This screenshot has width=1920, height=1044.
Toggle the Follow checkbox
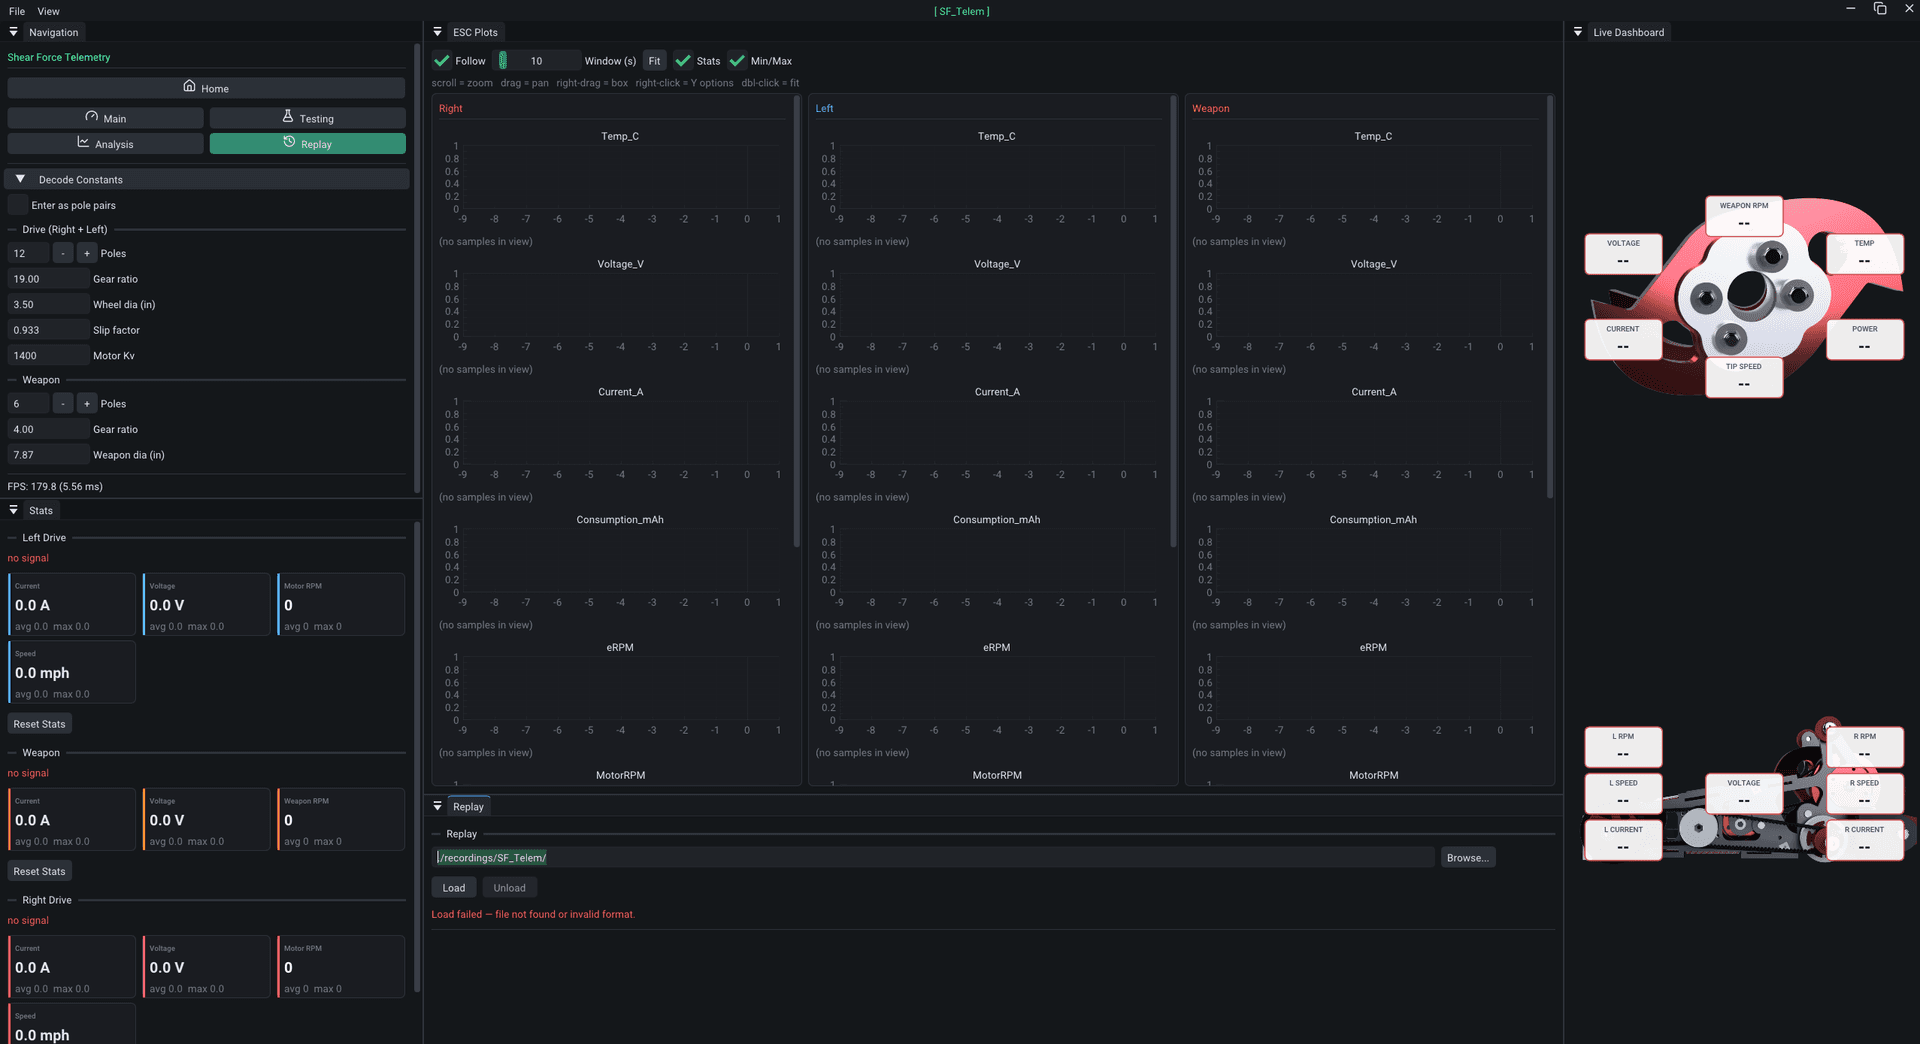(x=442, y=61)
